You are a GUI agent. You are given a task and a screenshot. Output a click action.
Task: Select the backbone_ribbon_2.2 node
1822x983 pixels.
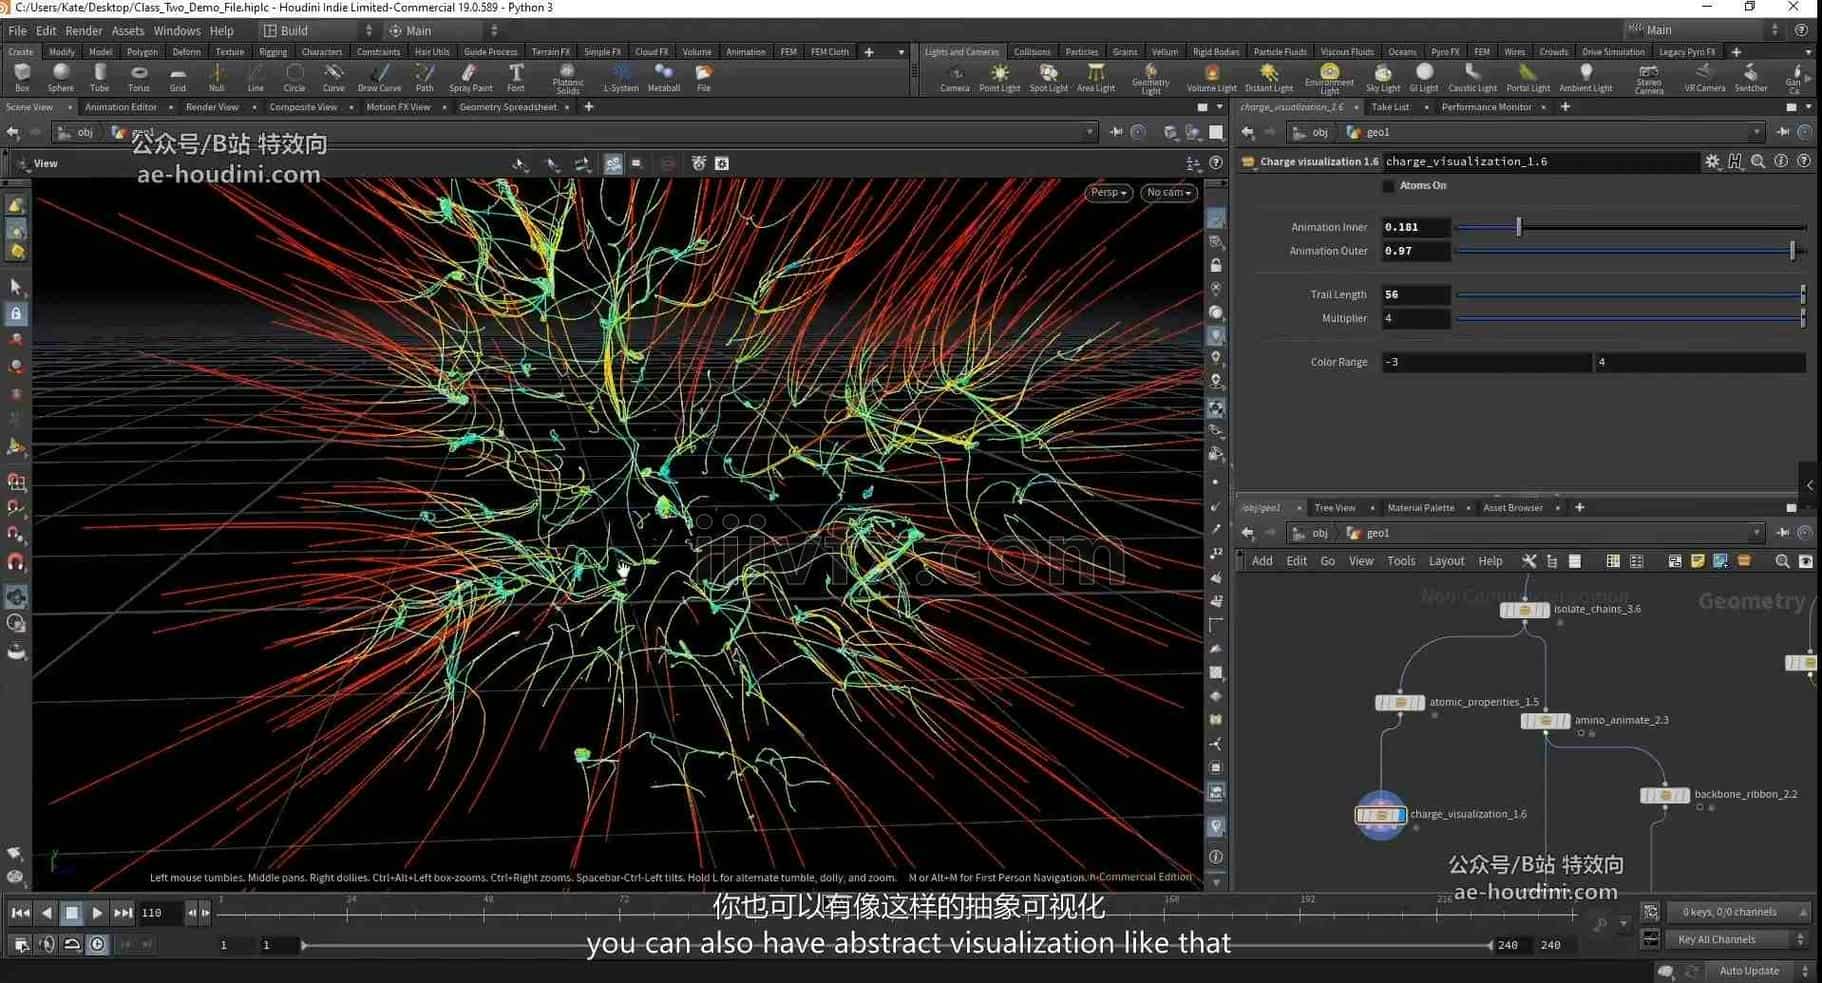[x=1665, y=796]
